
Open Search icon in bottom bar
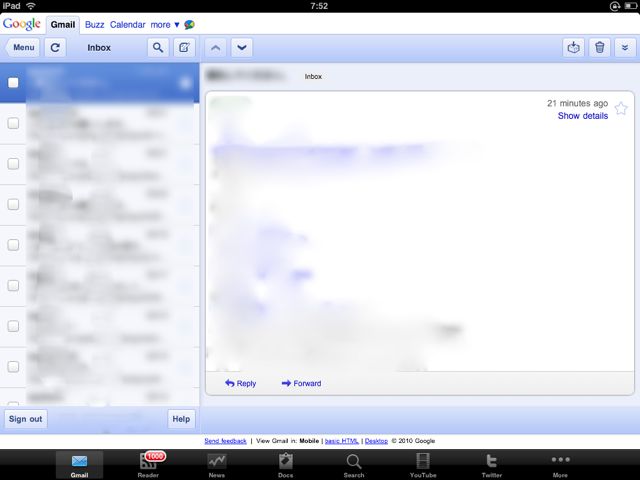pos(354,465)
